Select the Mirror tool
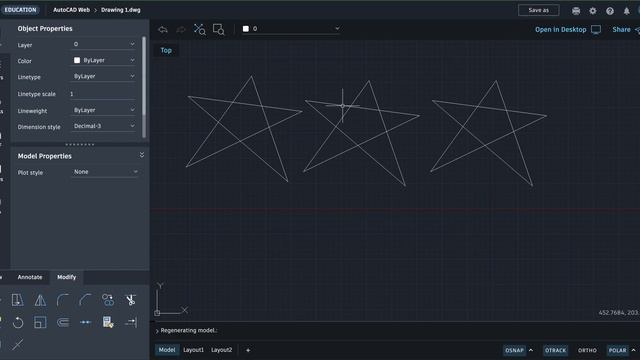Screen dimensions: 640x360 click(40, 300)
